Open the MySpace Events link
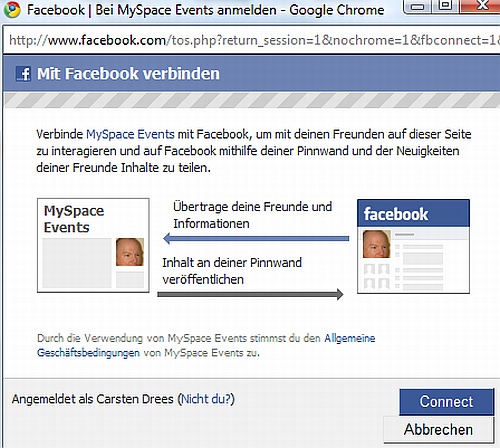The height and width of the screenshot is (448, 500). tap(130, 134)
